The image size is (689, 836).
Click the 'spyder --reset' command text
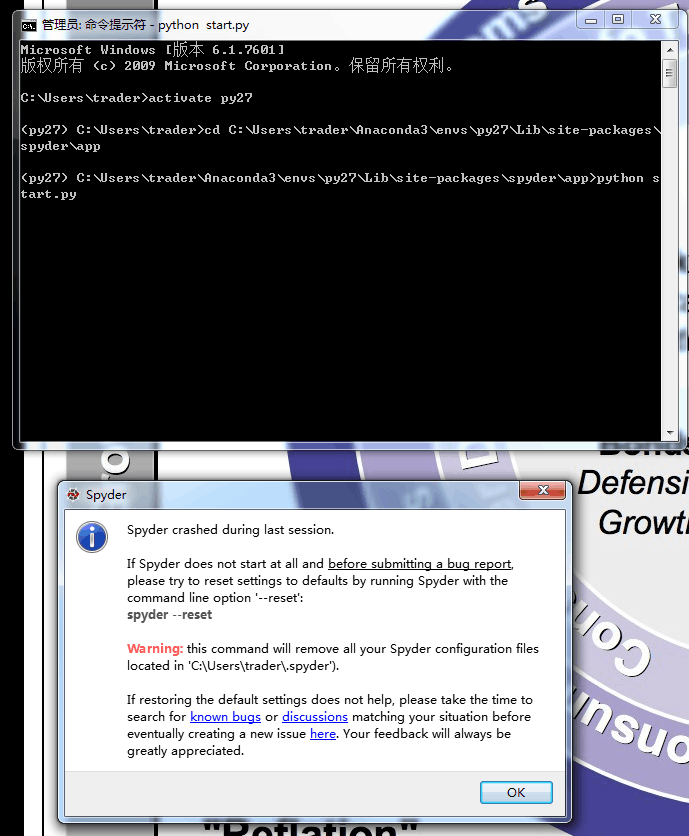point(170,615)
